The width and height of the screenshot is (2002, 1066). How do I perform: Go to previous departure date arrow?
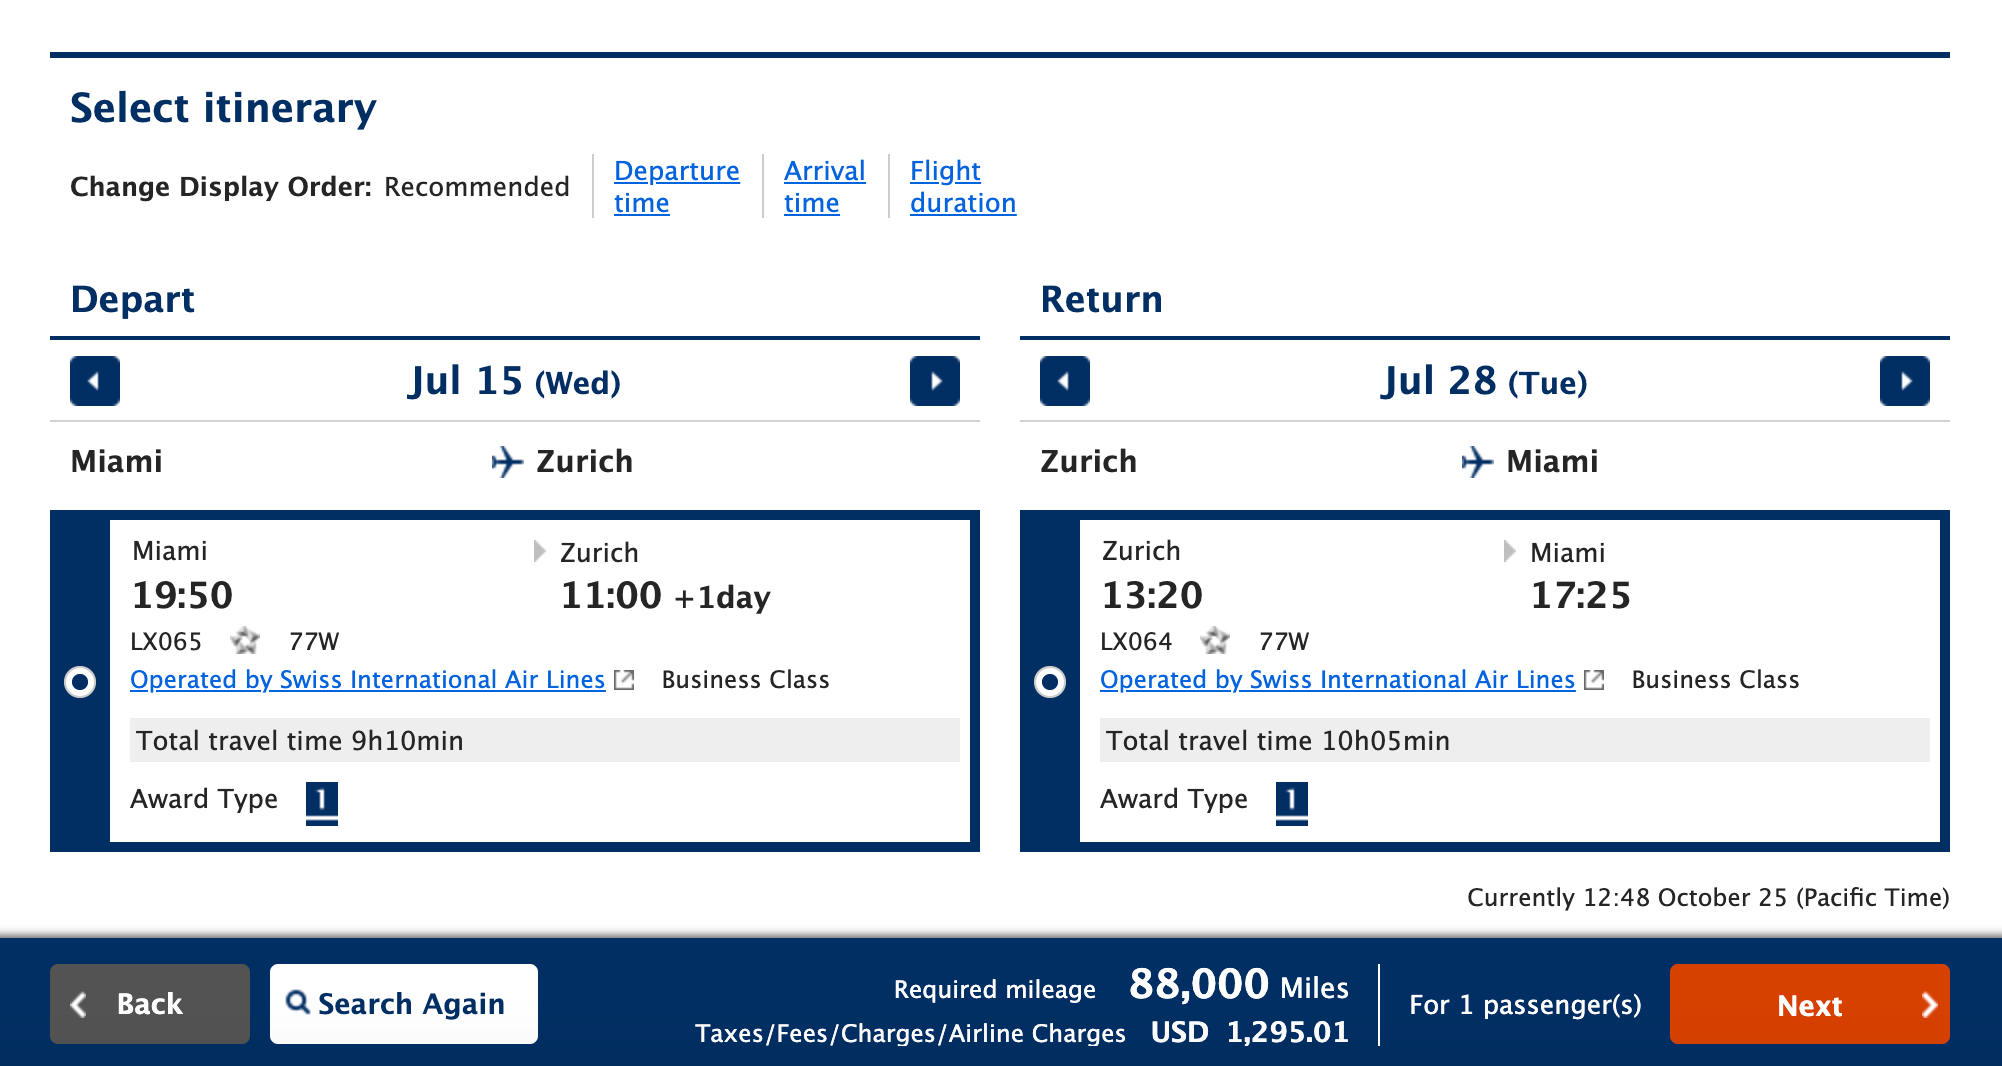point(95,381)
